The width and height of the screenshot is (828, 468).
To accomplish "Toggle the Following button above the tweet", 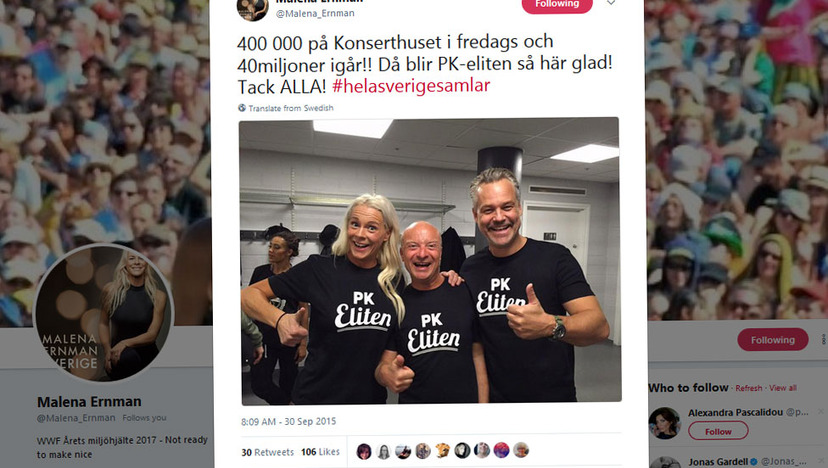I will 557,5.
